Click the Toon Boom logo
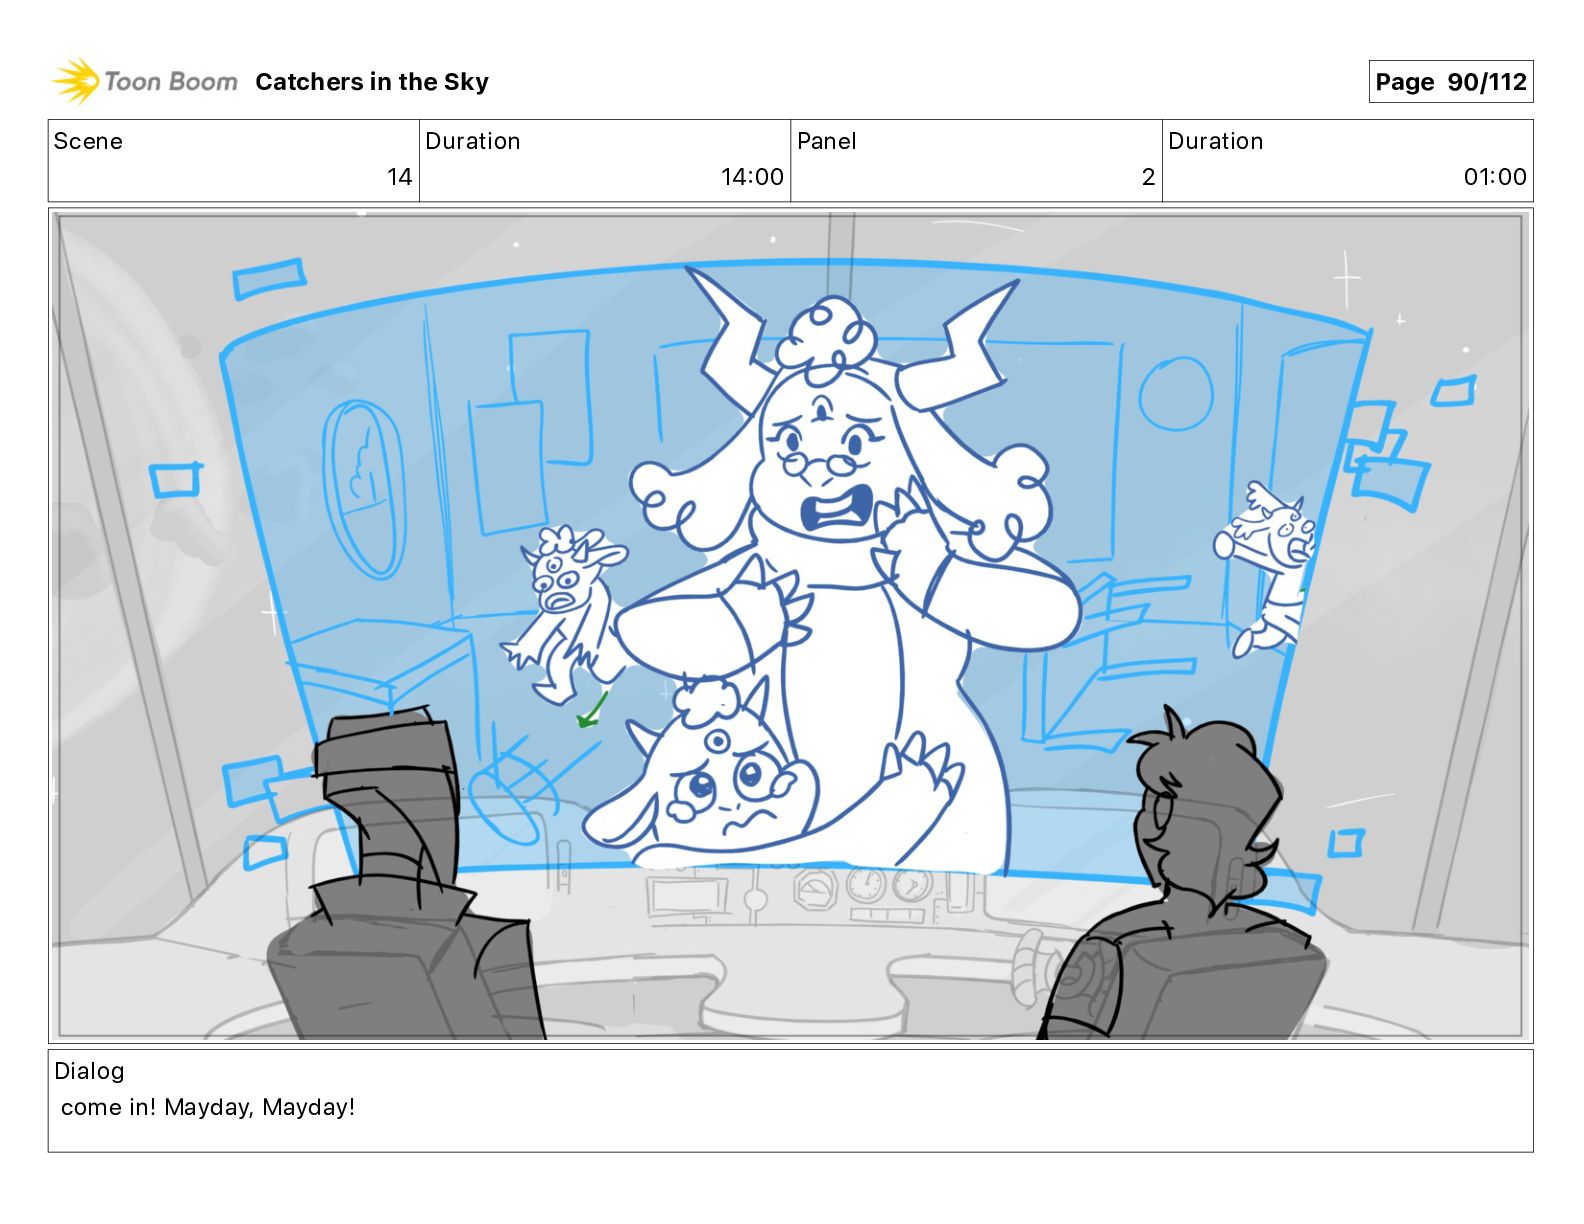Image resolution: width=1584 pixels, height=1224 pixels. pos(145,81)
